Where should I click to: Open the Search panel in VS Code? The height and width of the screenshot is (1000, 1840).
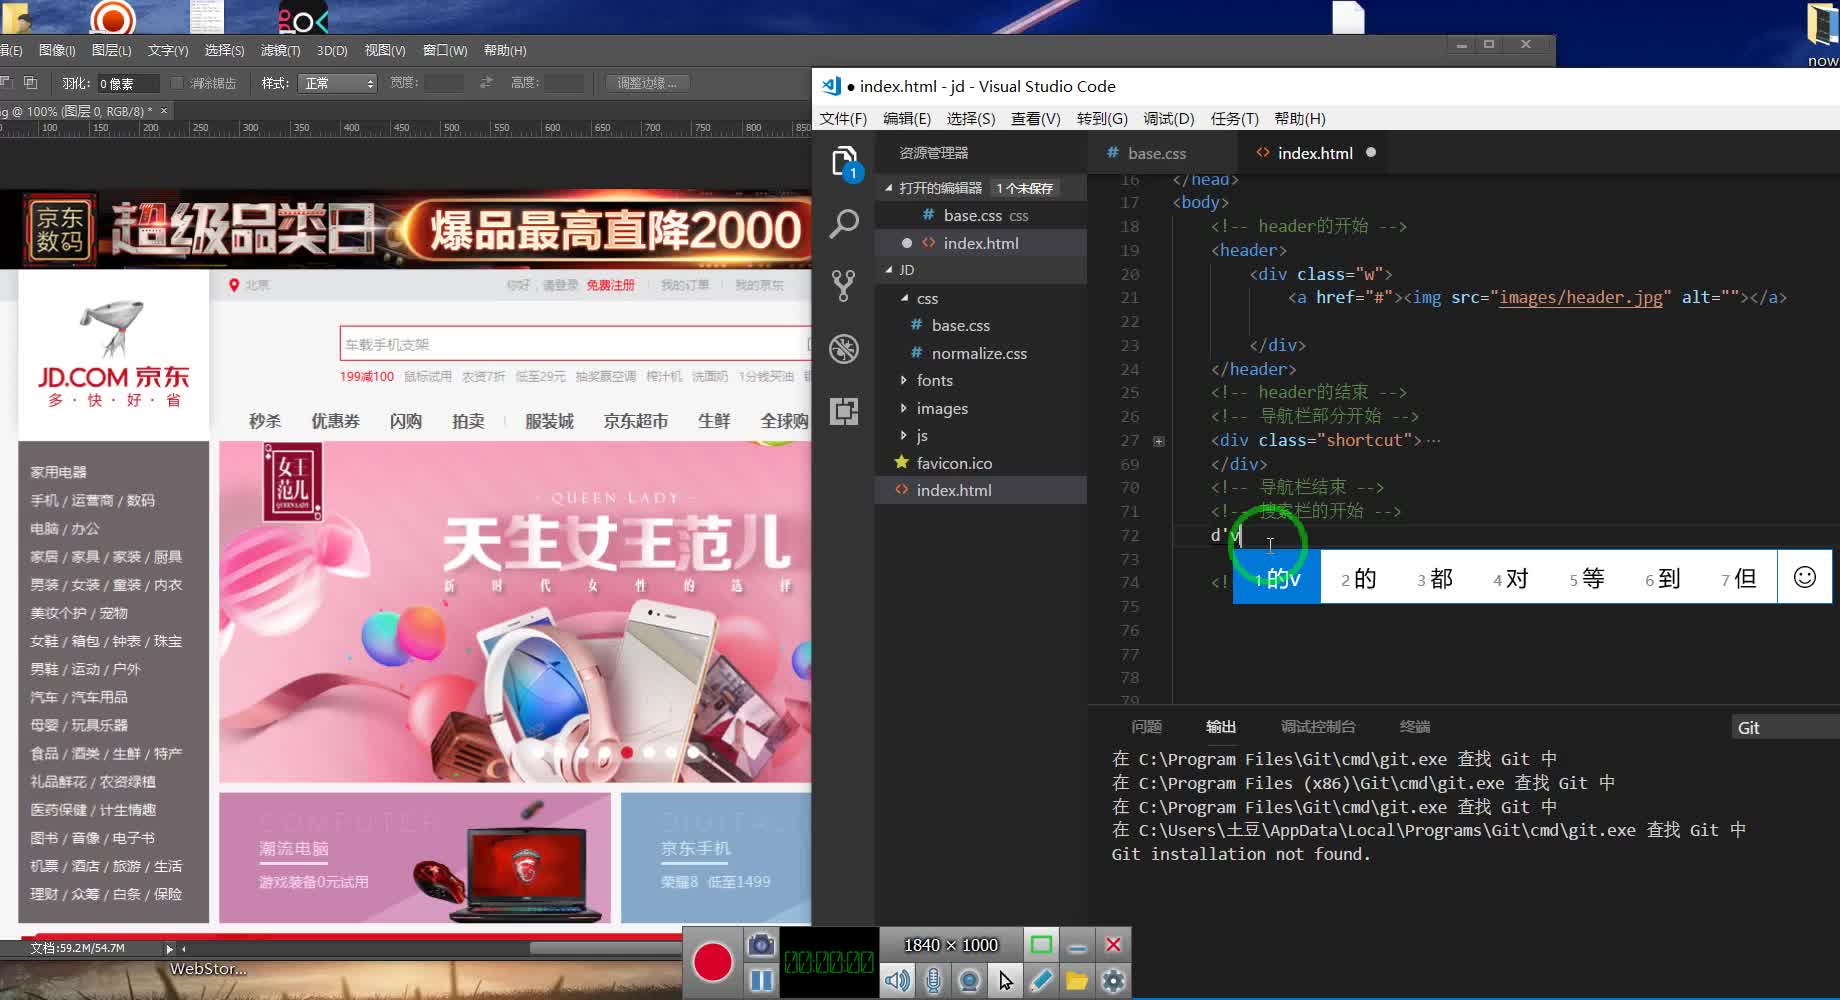coord(844,223)
